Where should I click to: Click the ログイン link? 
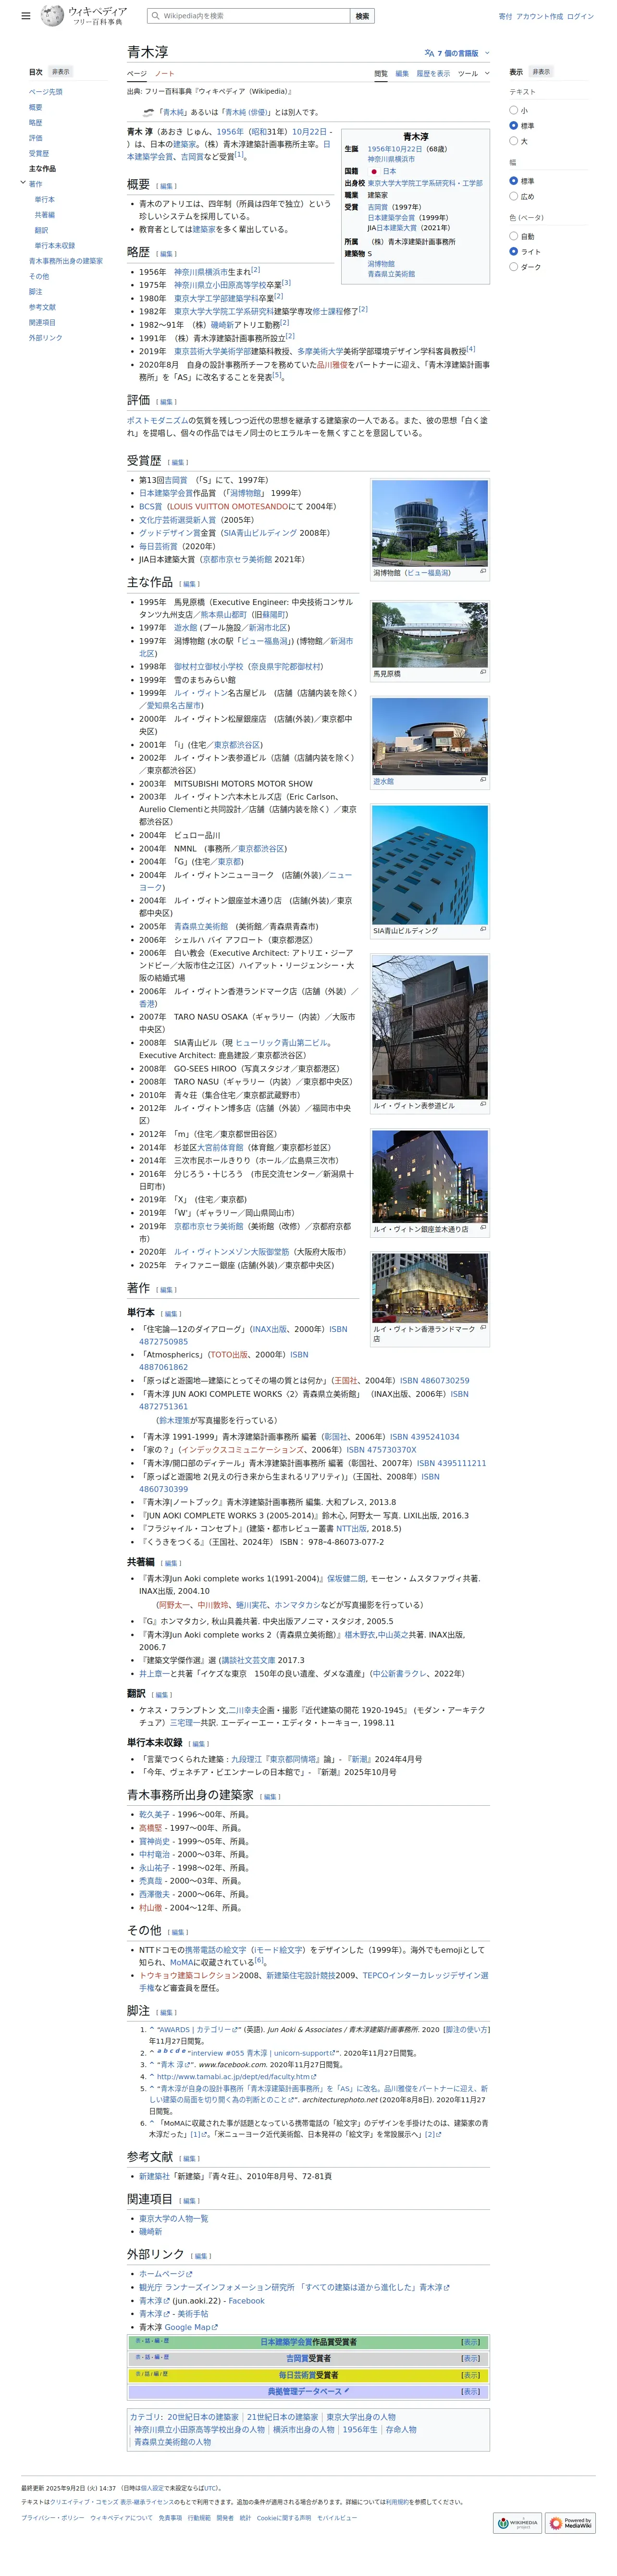point(580,16)
